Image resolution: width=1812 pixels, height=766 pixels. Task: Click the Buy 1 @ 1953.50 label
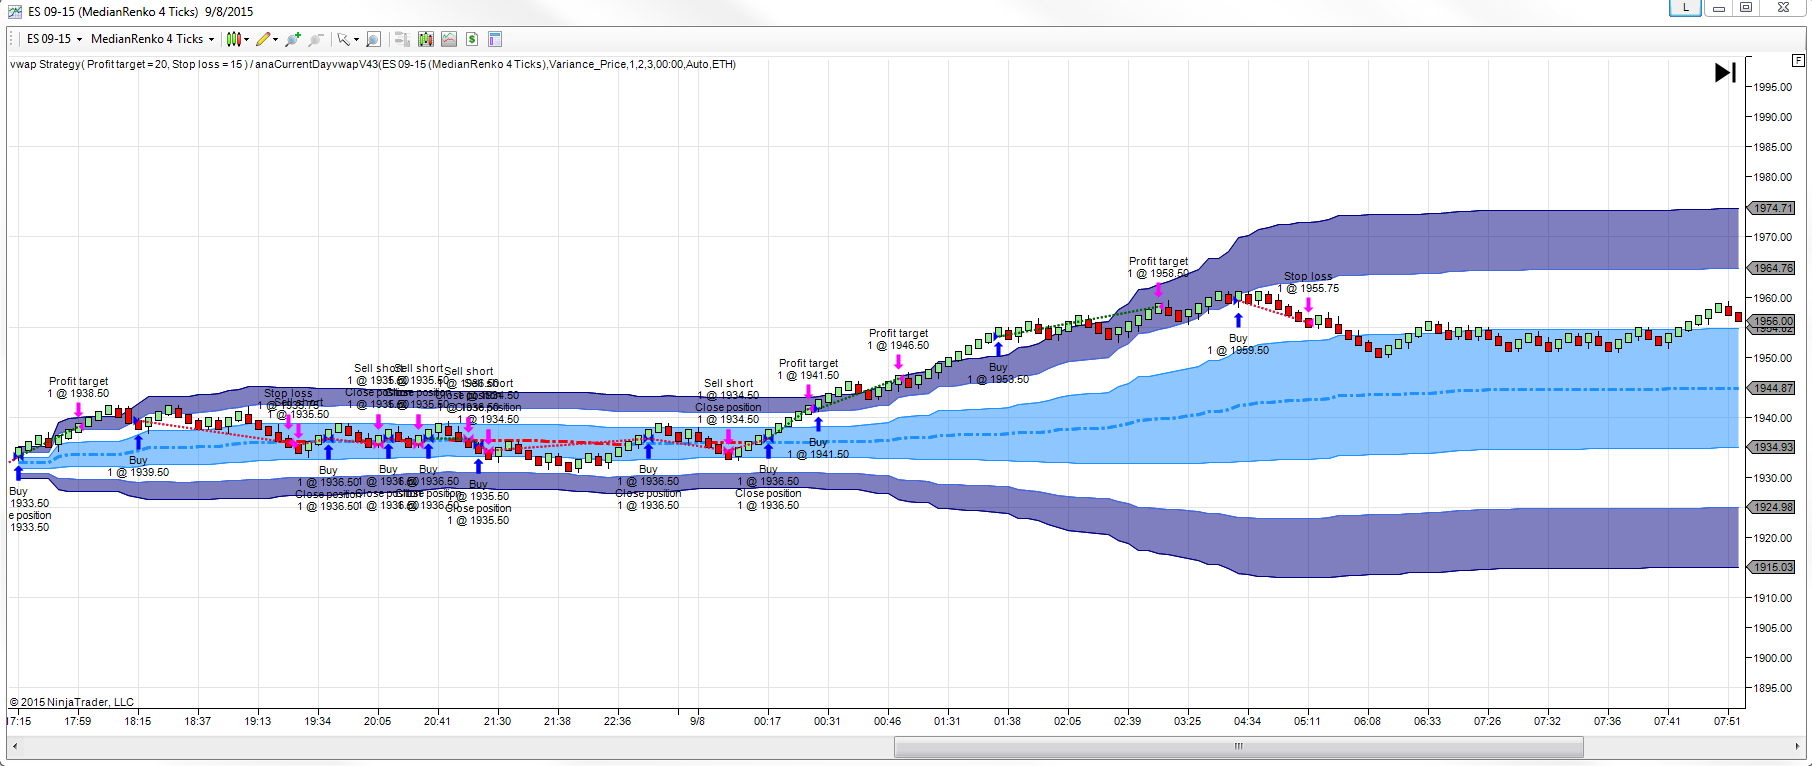pyautogui.click(x=998, y=373)
